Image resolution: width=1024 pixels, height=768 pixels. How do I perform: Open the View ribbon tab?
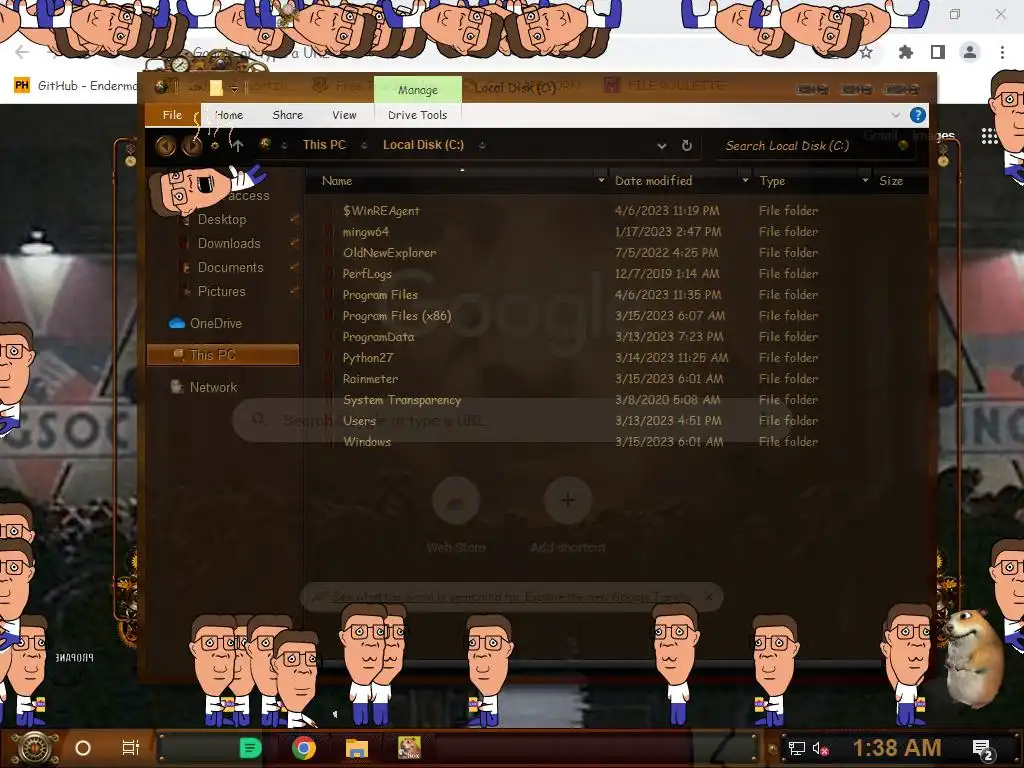click(x=344, y=115)
